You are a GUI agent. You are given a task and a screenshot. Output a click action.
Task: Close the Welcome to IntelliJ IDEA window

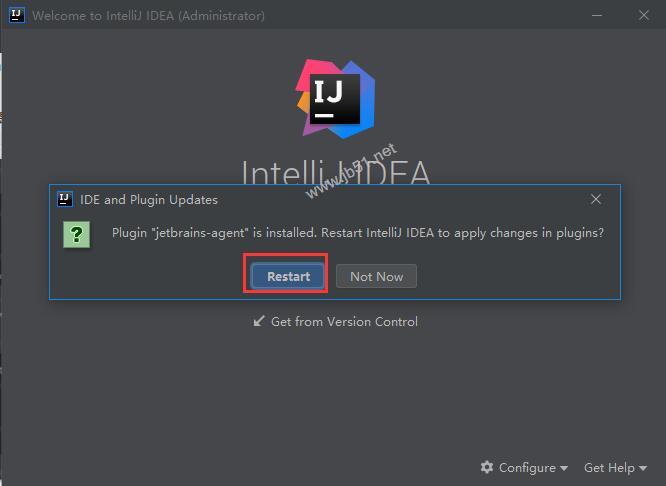point(642,15)
